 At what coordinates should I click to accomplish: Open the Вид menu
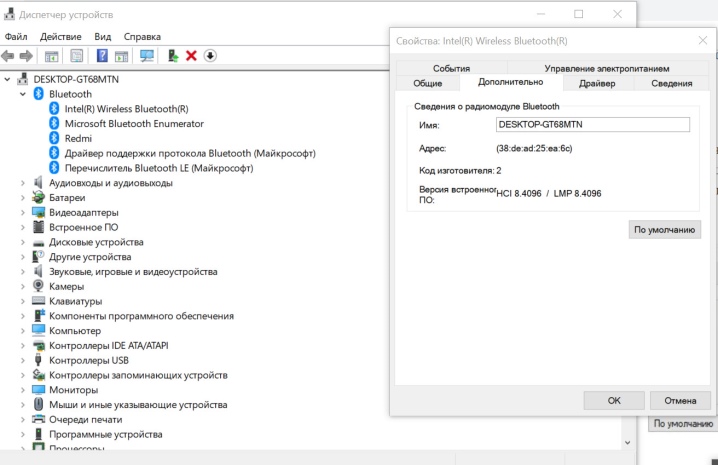[x=103, y=37]
